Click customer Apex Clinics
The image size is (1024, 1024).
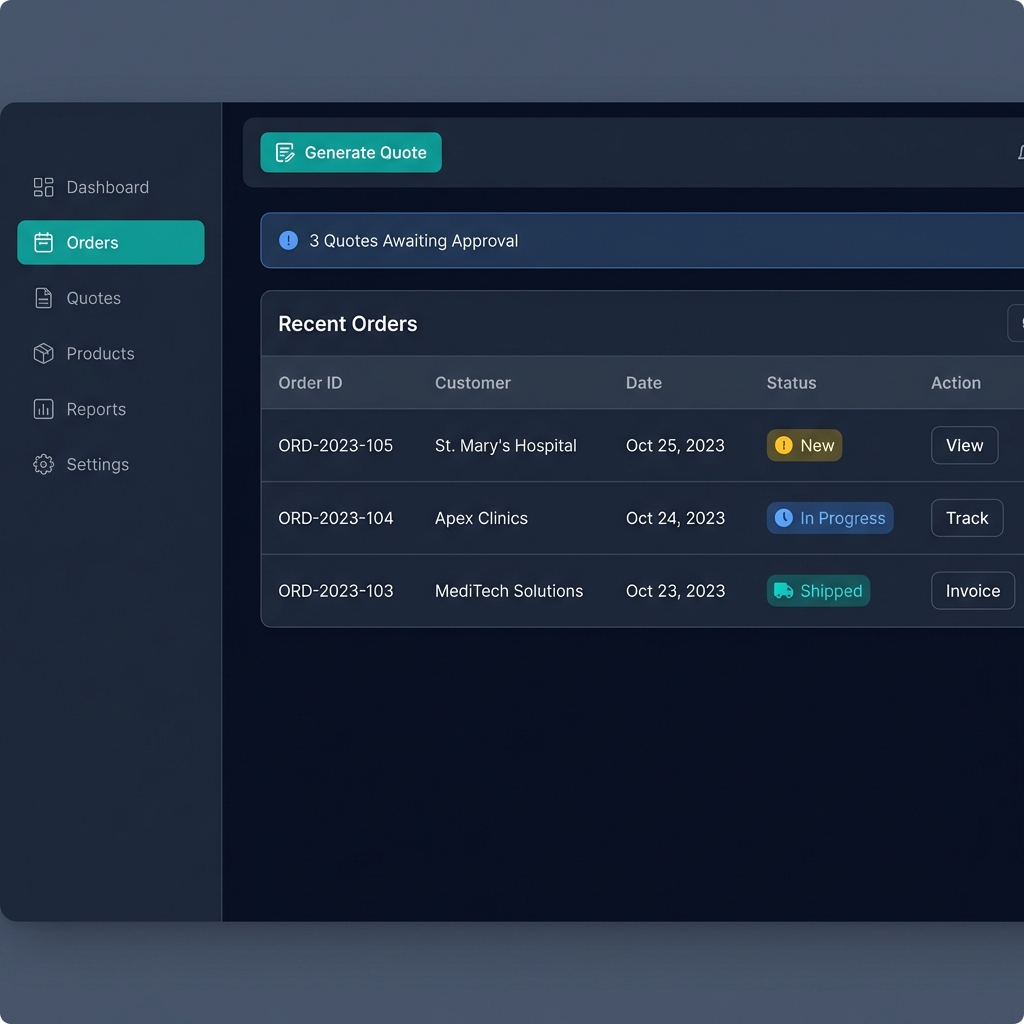coord(481,518)
